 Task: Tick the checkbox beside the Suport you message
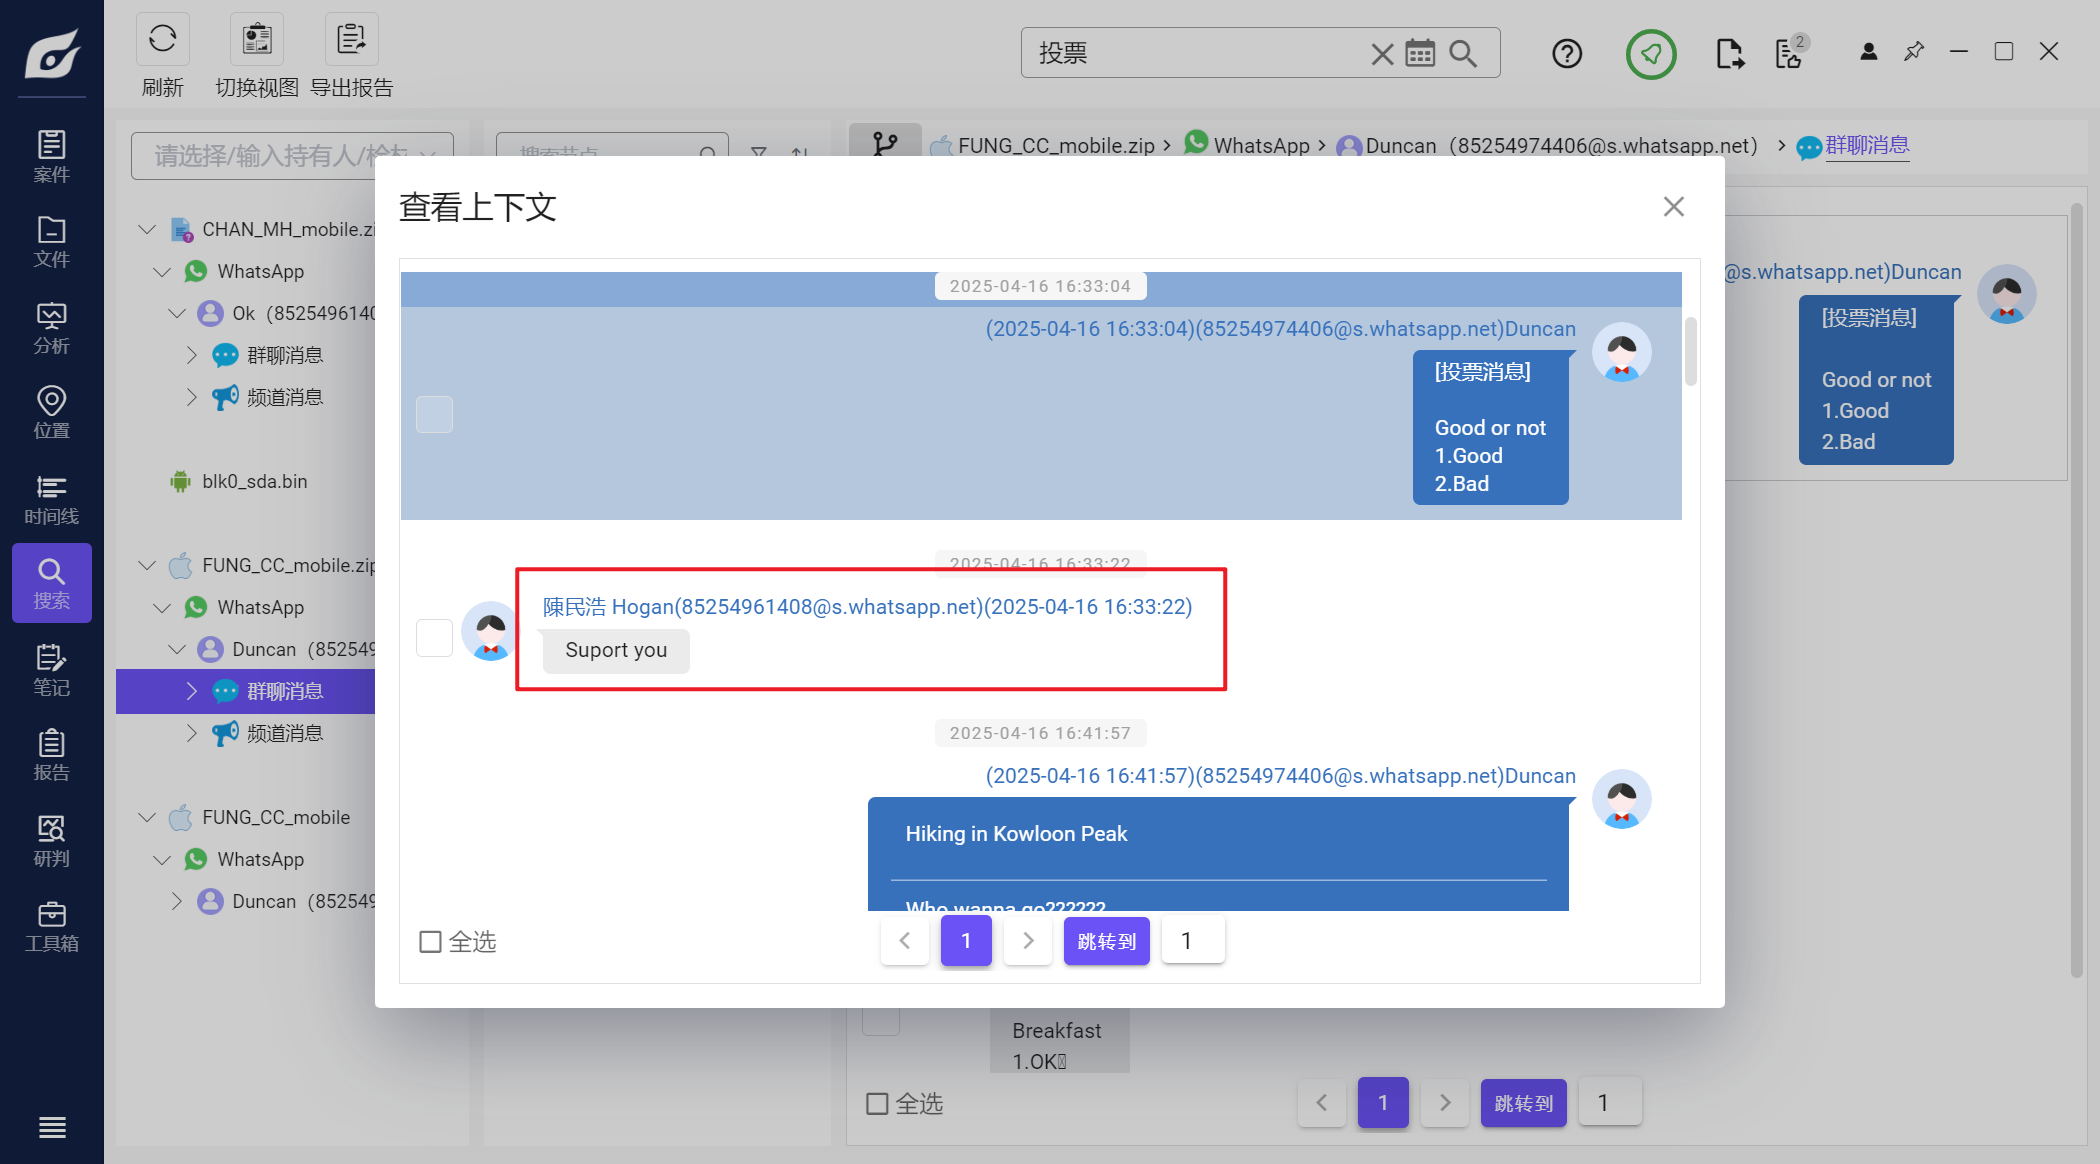434,637
